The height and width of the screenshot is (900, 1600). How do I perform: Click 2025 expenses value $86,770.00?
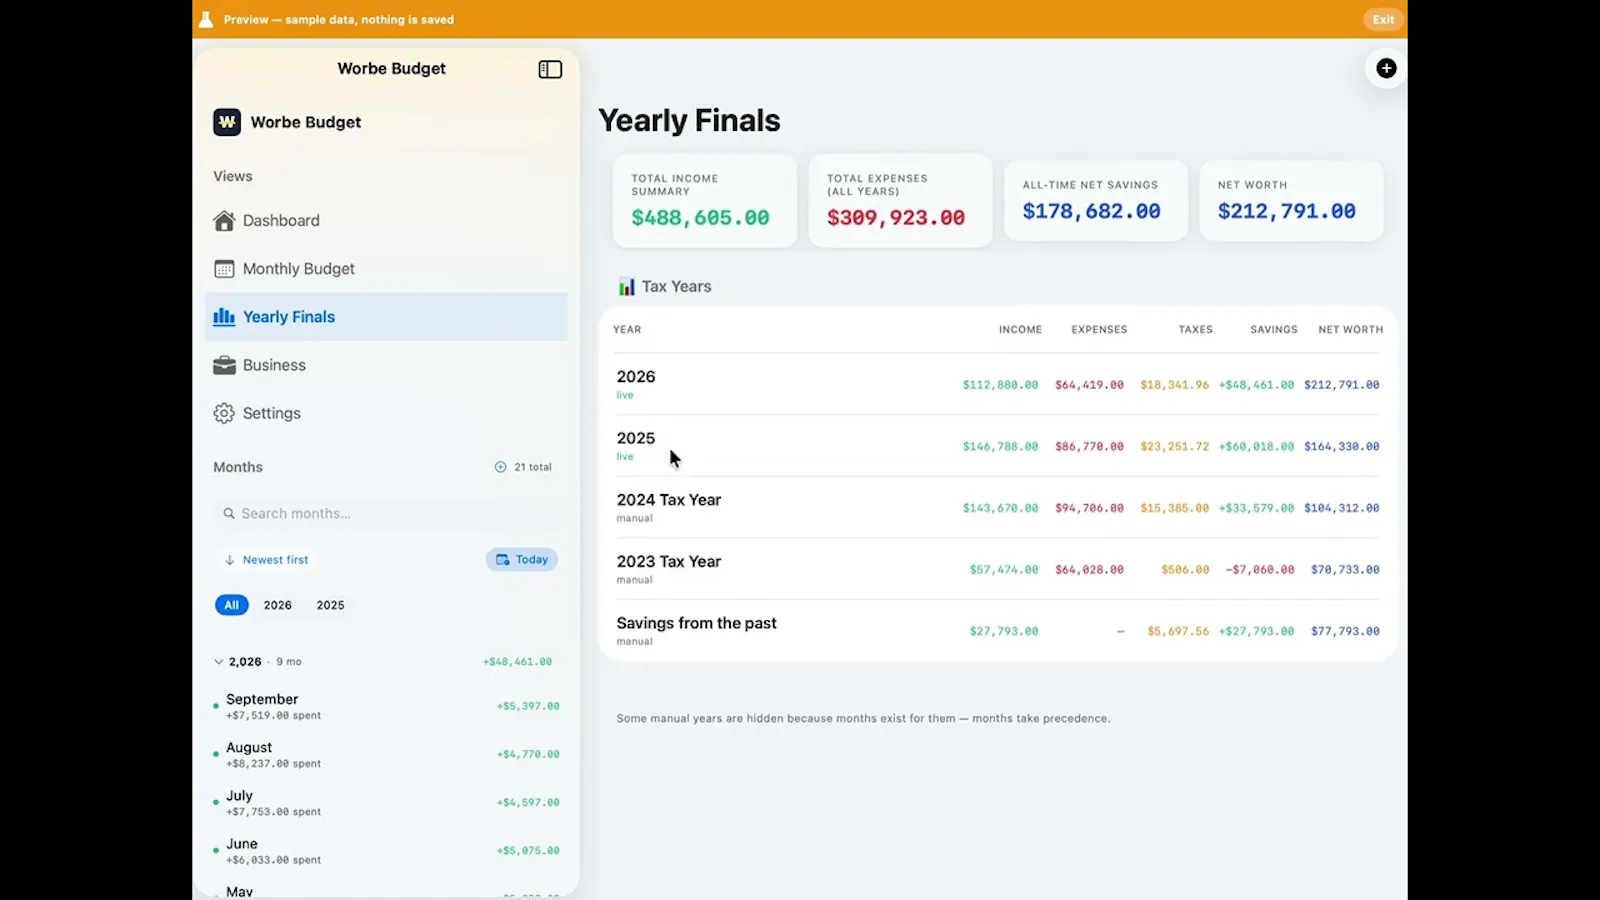(1089, 447)
